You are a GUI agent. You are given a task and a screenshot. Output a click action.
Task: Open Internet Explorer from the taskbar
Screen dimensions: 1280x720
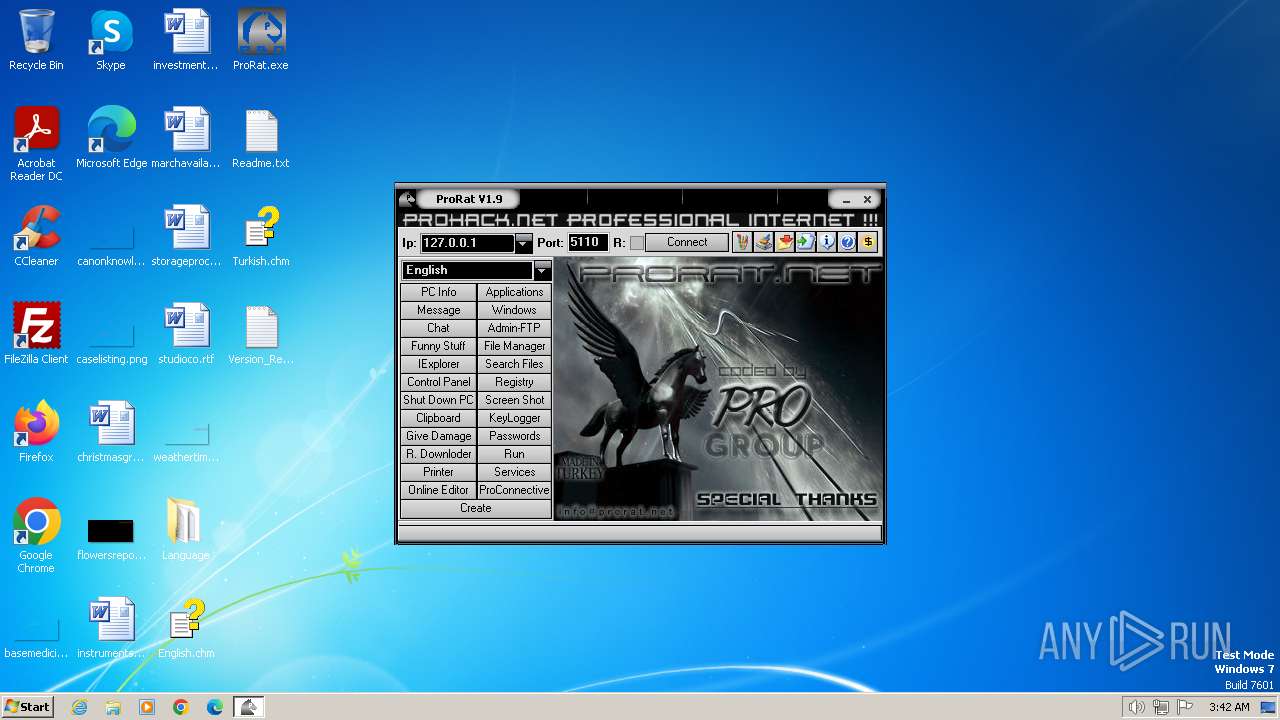pos(79,707)
